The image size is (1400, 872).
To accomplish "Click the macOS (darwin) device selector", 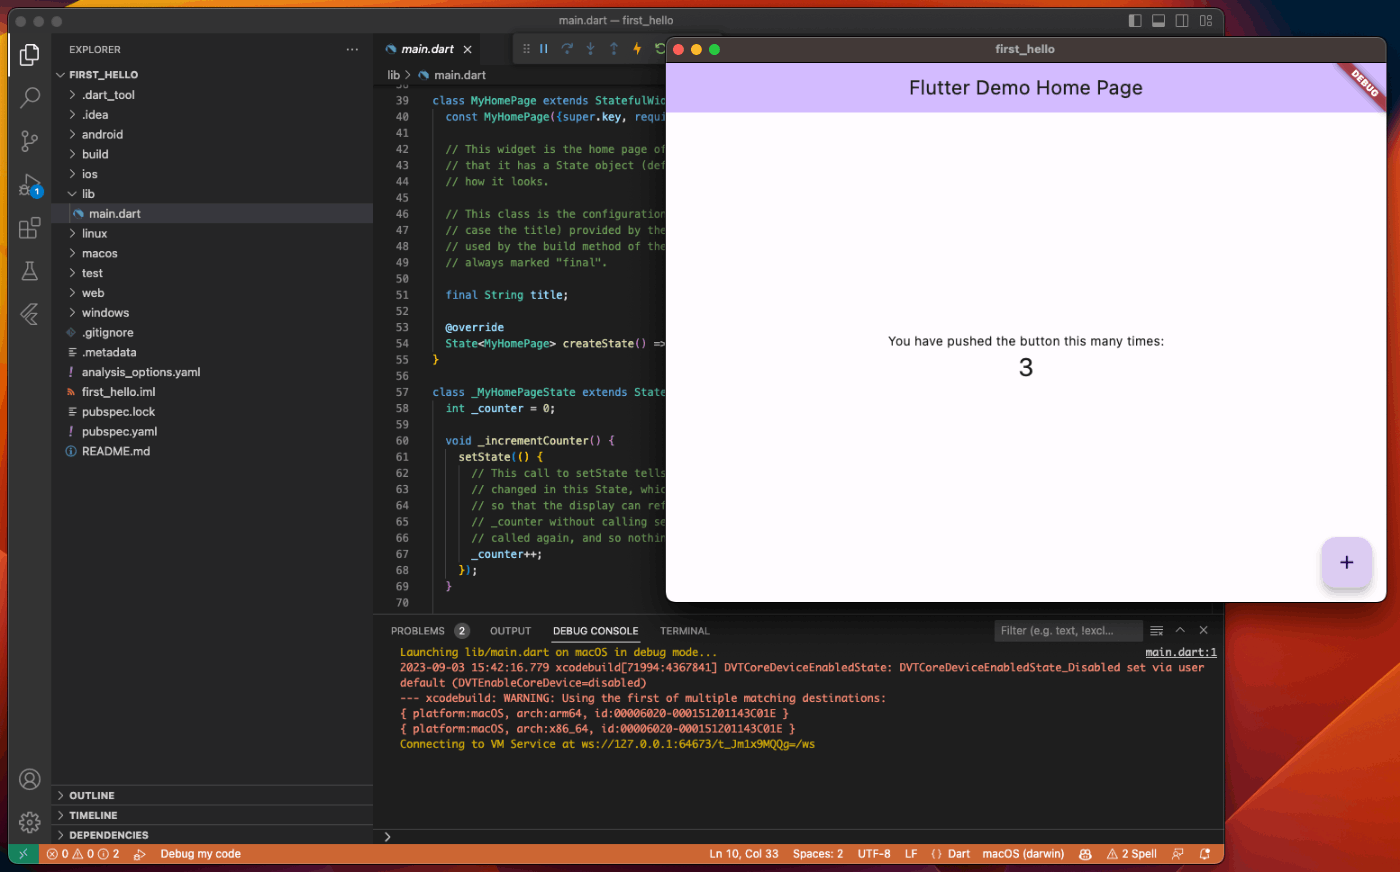I will 1023,854.
